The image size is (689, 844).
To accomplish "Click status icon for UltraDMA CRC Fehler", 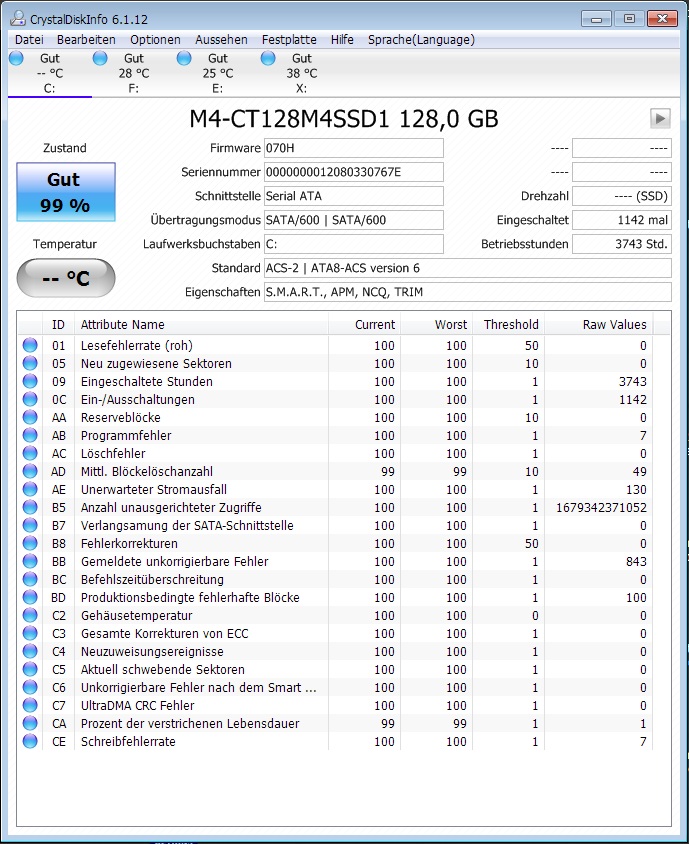I will [30, 705].
